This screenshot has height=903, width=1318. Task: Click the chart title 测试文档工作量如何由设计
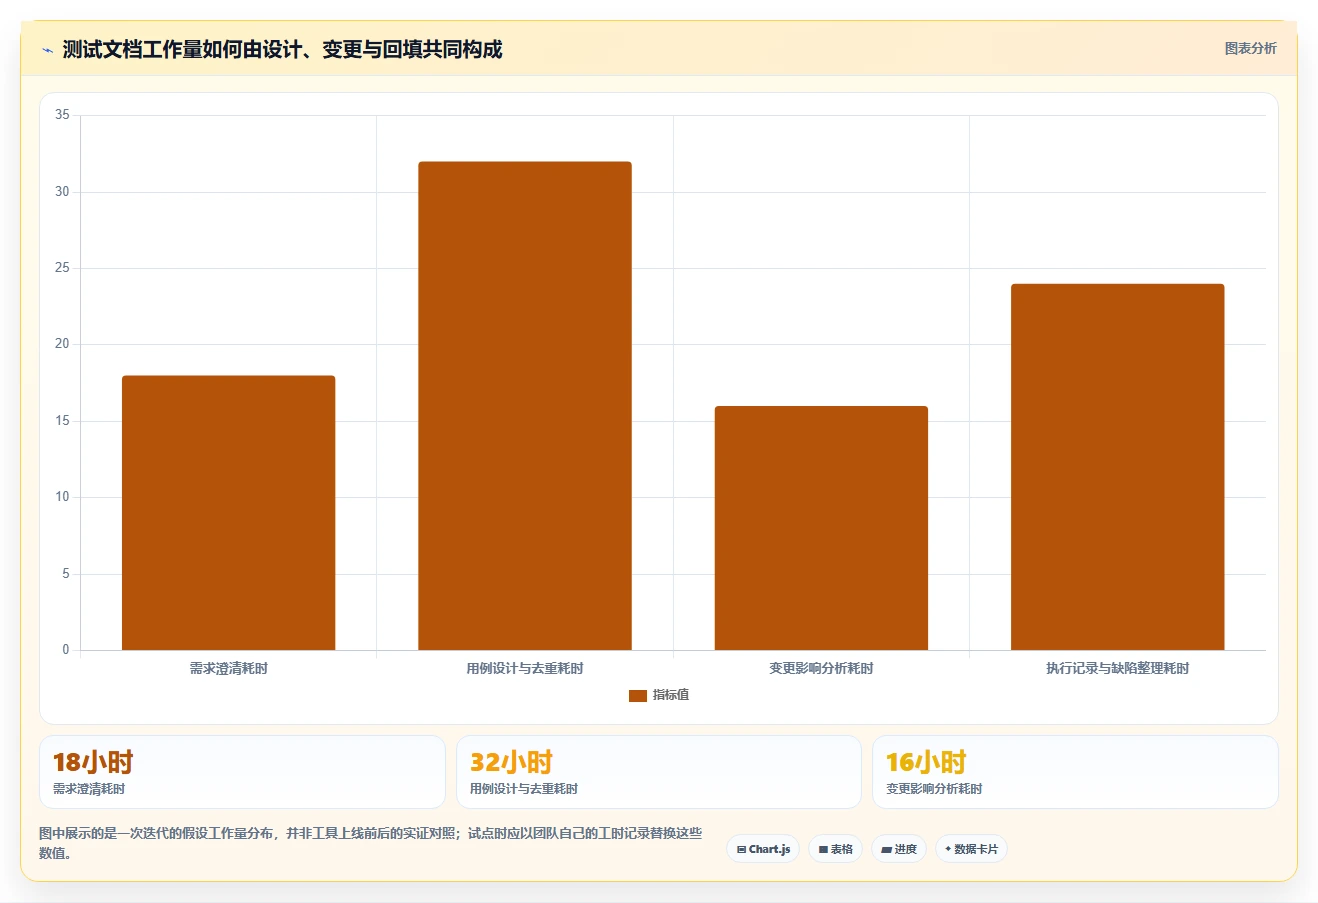pos(282,49)
